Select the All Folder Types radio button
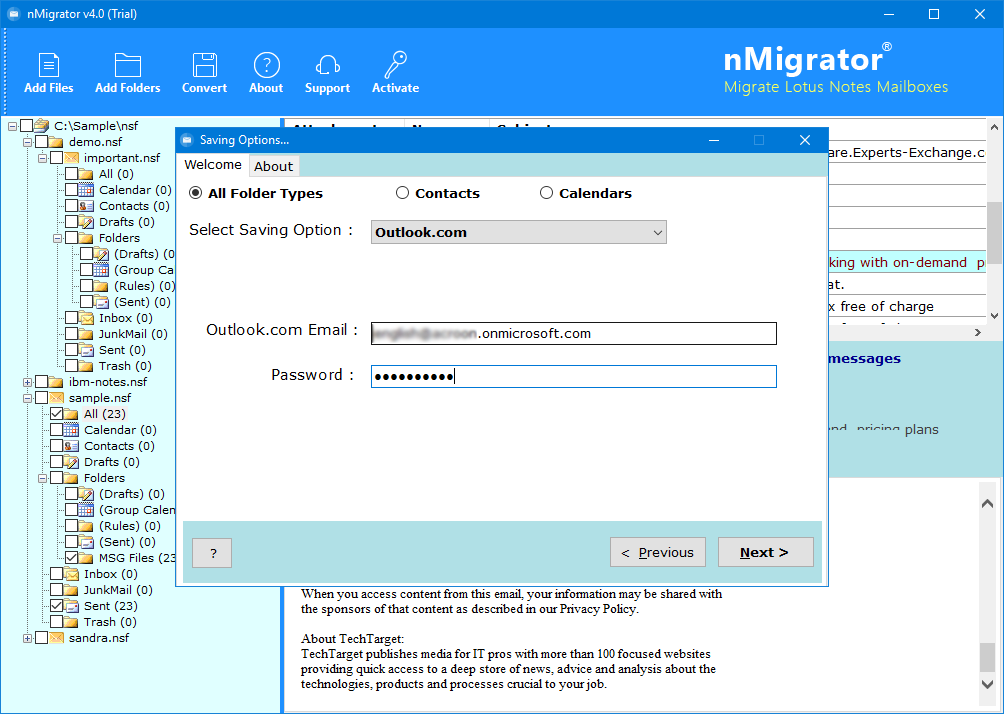 (x=195, y=193)
